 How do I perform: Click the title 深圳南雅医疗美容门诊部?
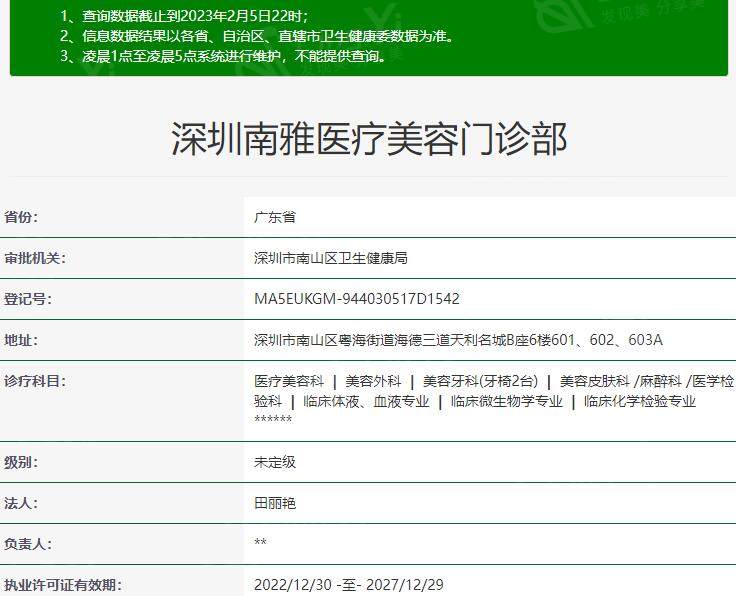point(369,138)
